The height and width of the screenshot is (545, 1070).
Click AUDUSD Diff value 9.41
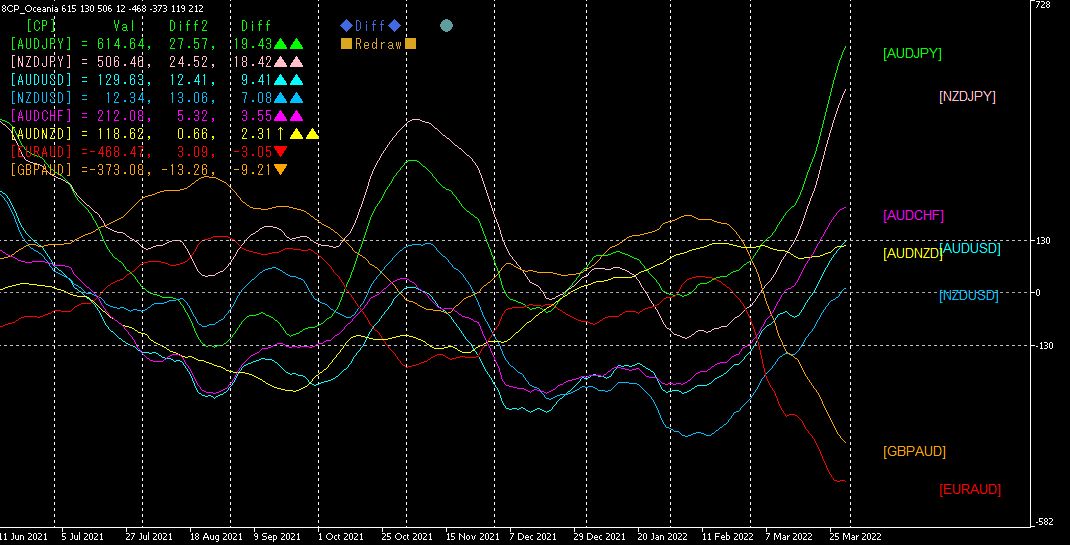(x=256, y=80)
